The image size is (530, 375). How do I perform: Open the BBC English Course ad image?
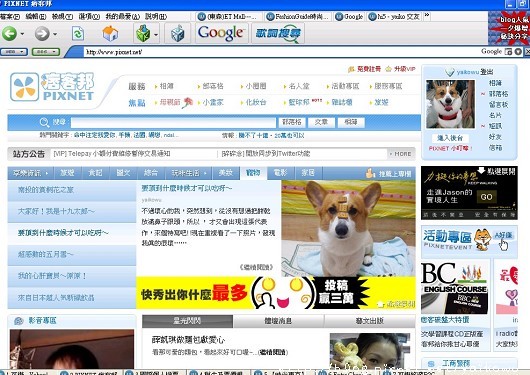pyautogui.click(x=455, y=288)
